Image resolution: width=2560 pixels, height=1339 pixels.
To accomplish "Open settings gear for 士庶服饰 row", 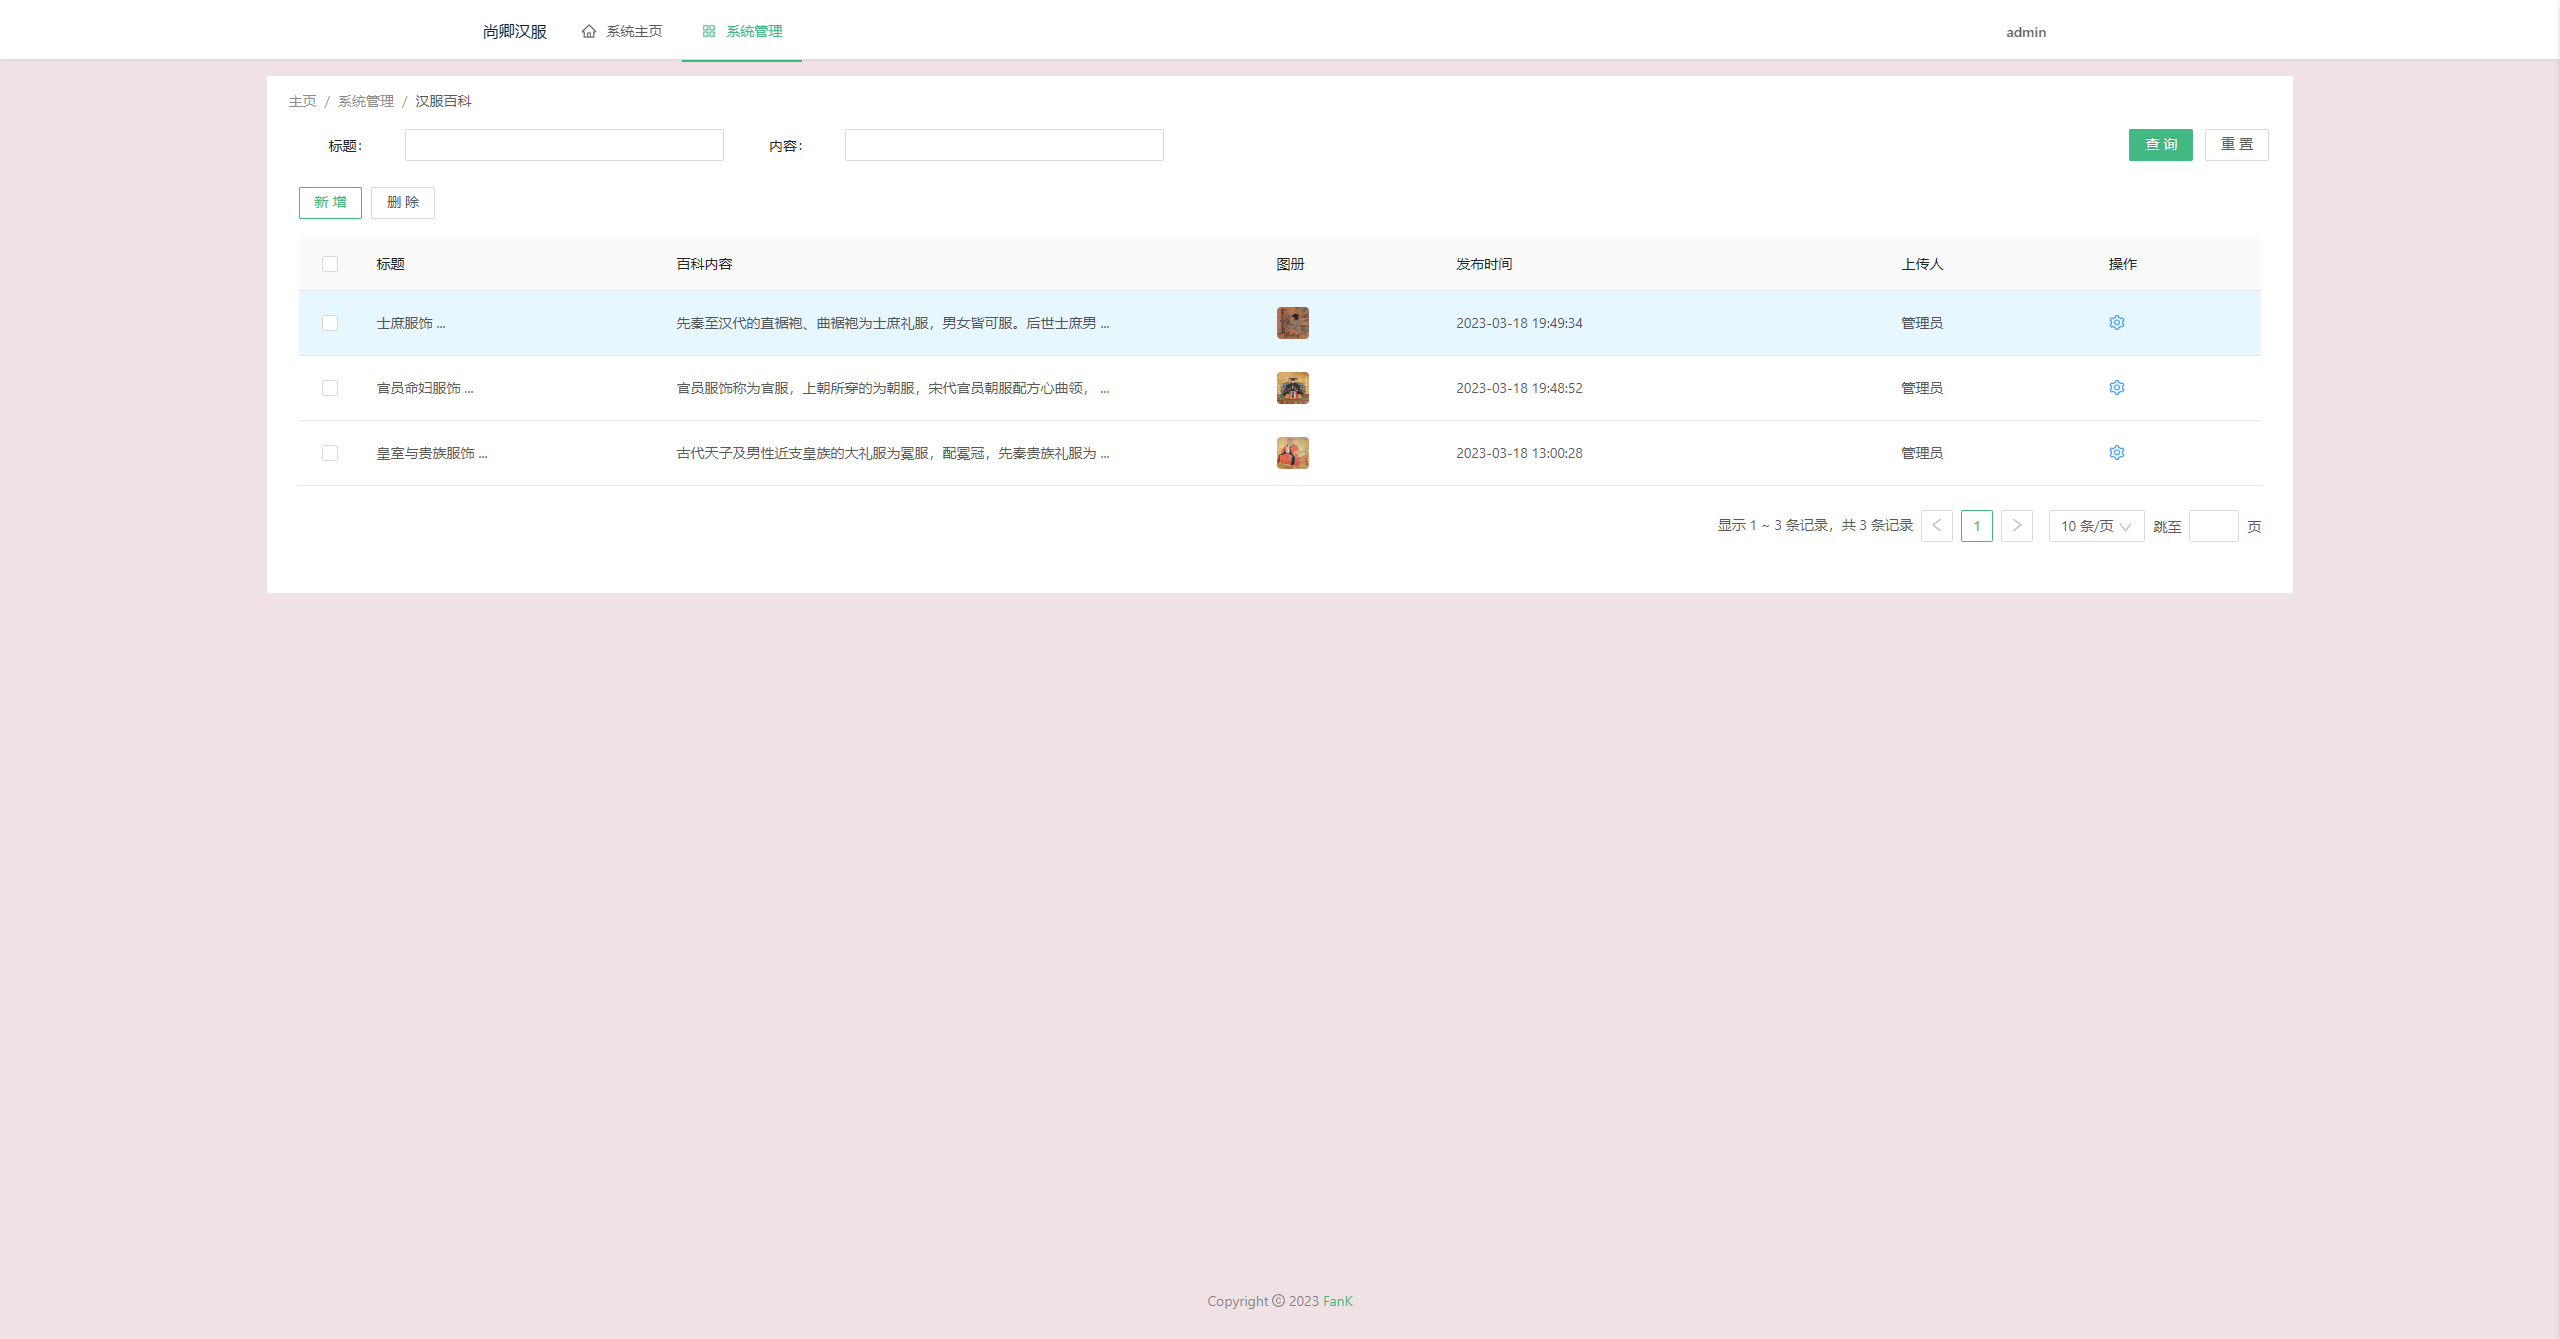I will (2116, 322).
